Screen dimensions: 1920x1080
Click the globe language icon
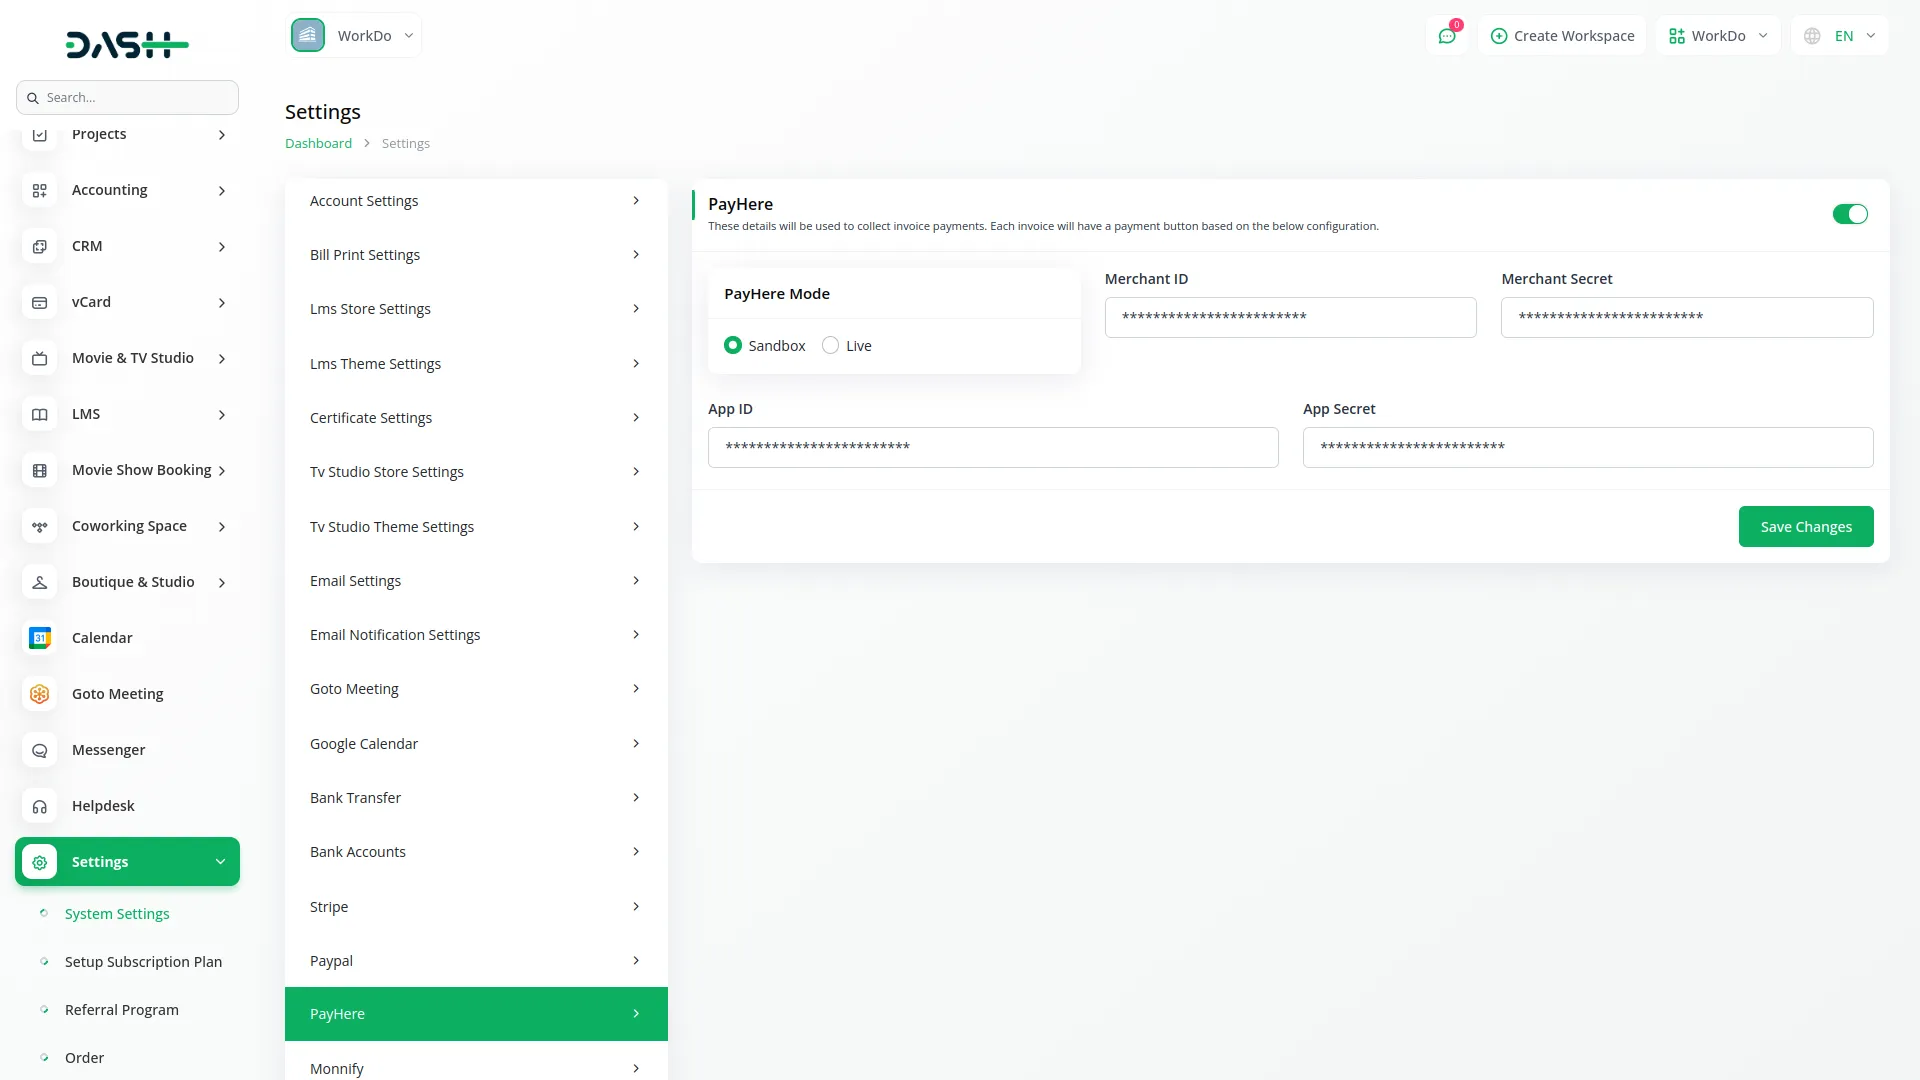1812,36
